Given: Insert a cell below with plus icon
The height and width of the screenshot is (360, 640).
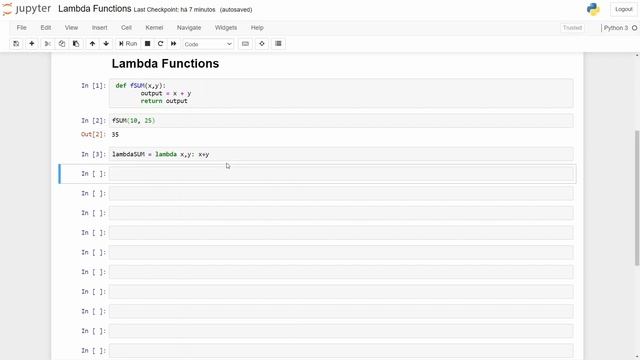Looking at the screenshot, I should 31,44.
